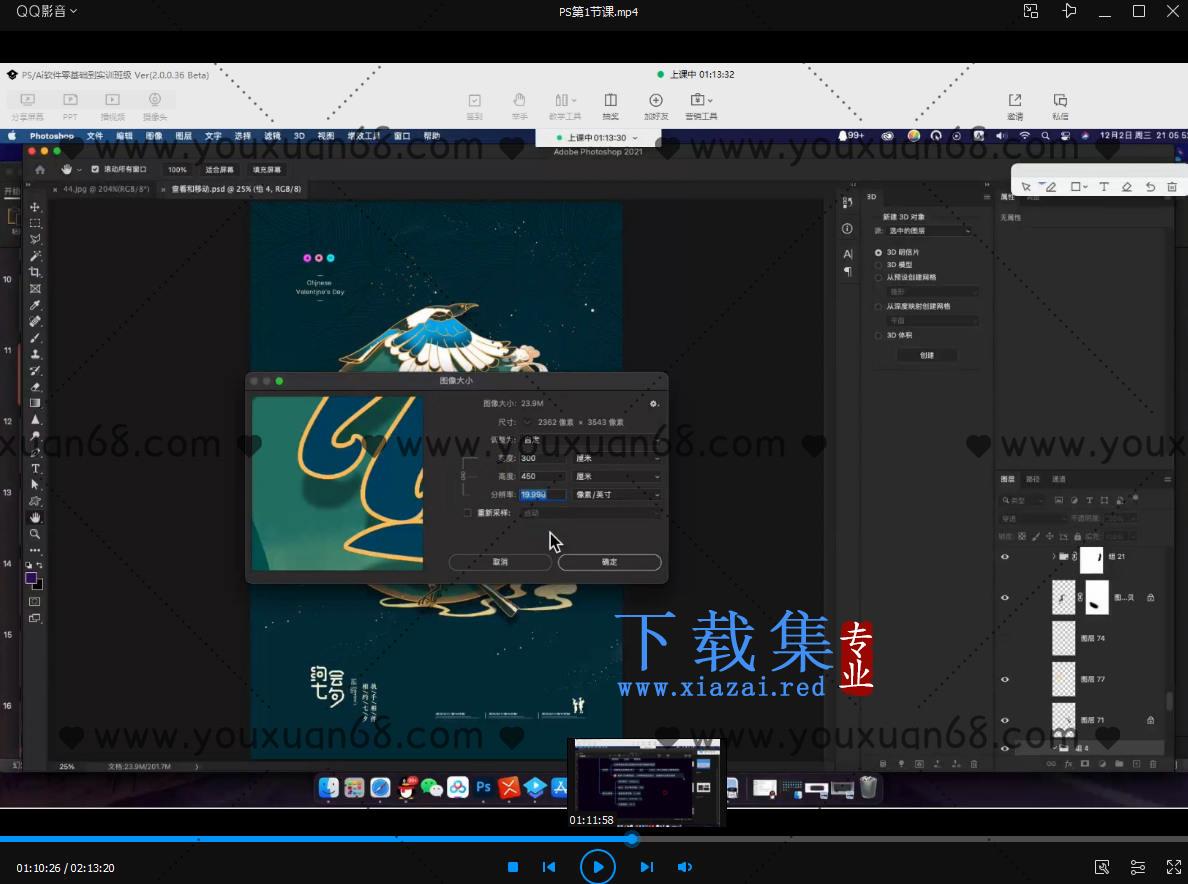Select the Move tool in Photoshop toolbar
The width and height of the screenshot is (1188, 884).
(x=35, y=207)
